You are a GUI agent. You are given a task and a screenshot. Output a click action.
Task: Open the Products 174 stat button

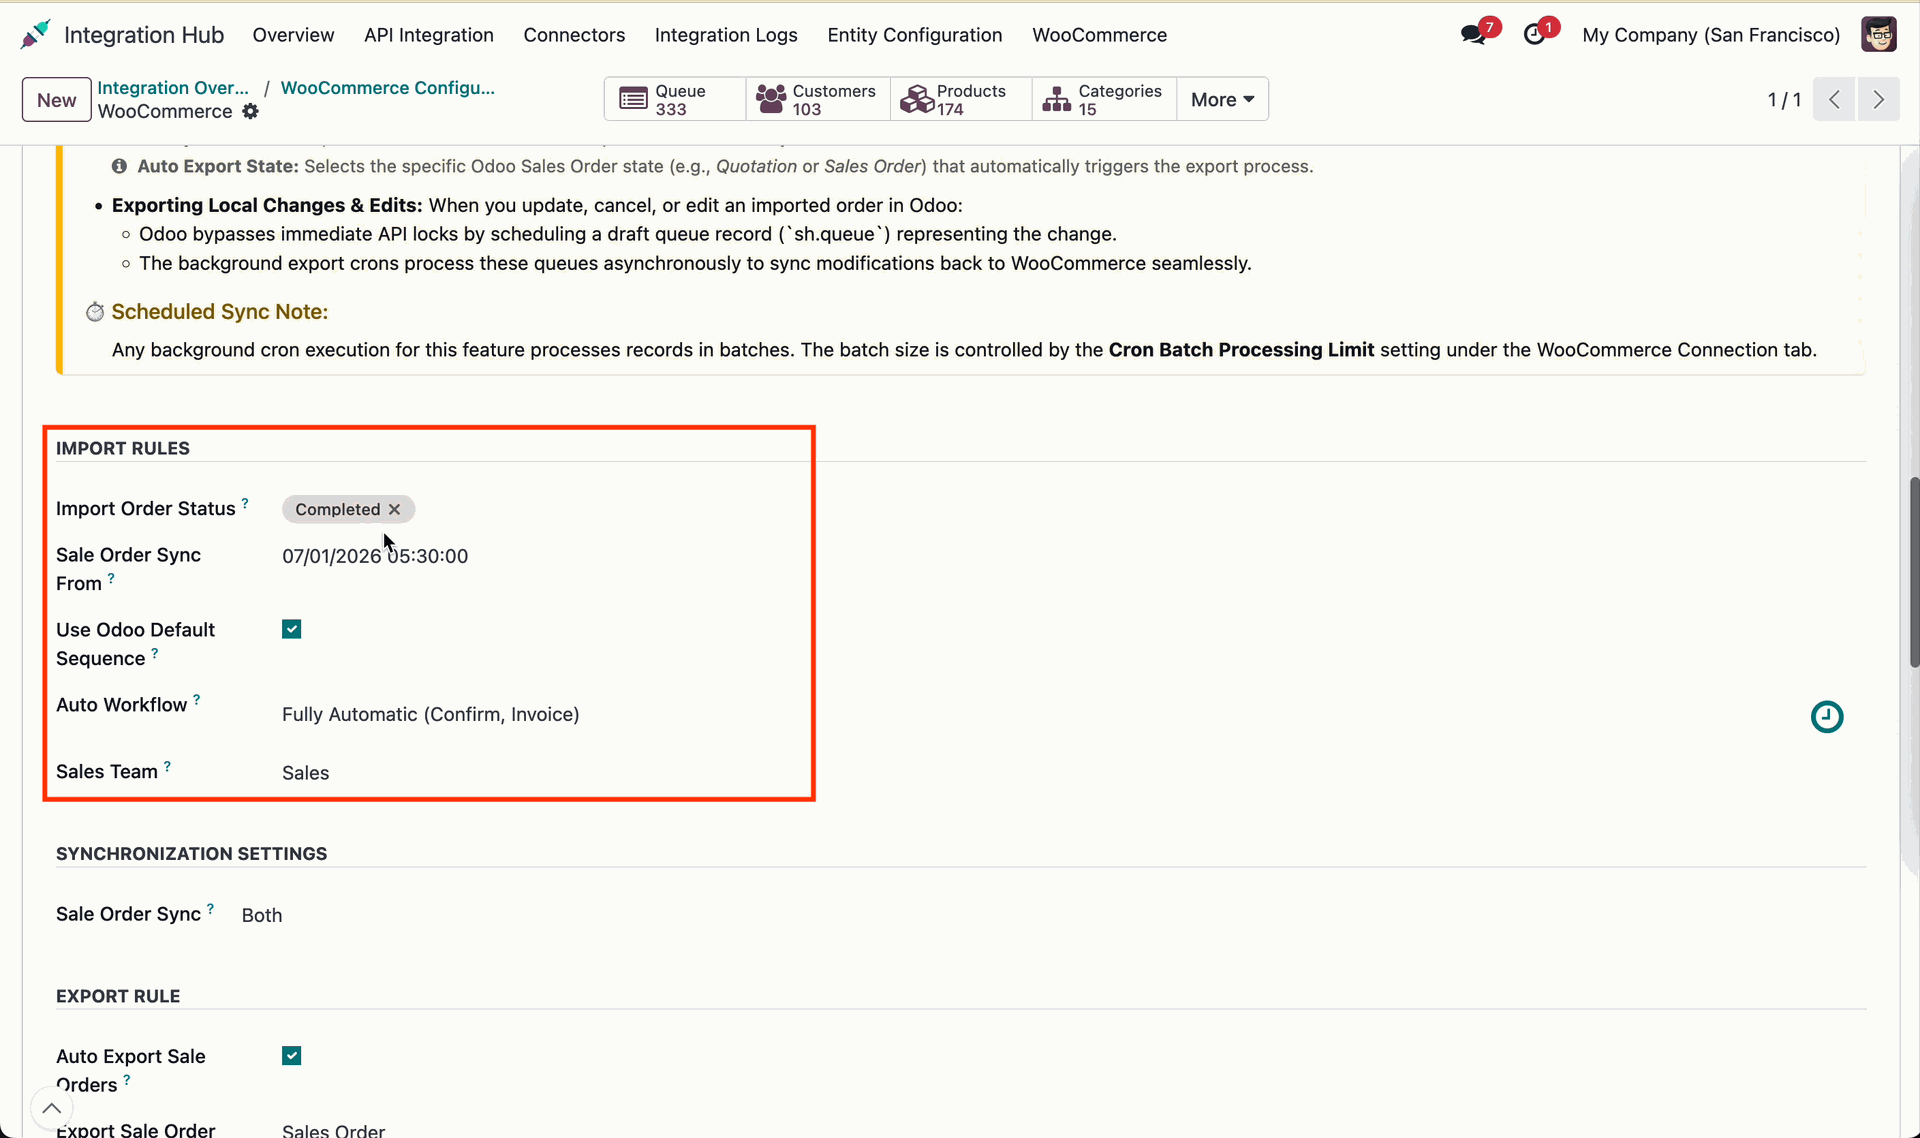pos(961,99)
